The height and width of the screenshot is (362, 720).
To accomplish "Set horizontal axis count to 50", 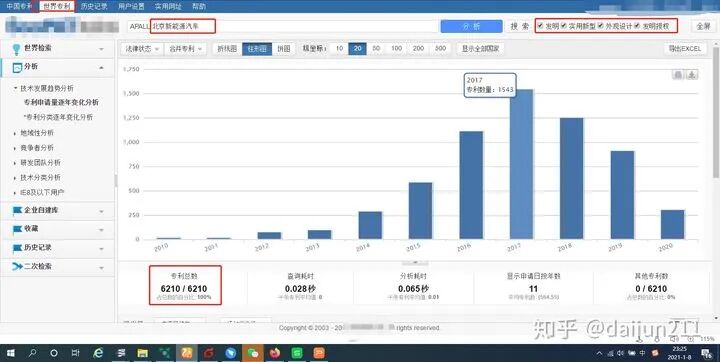I will [376, 48].
